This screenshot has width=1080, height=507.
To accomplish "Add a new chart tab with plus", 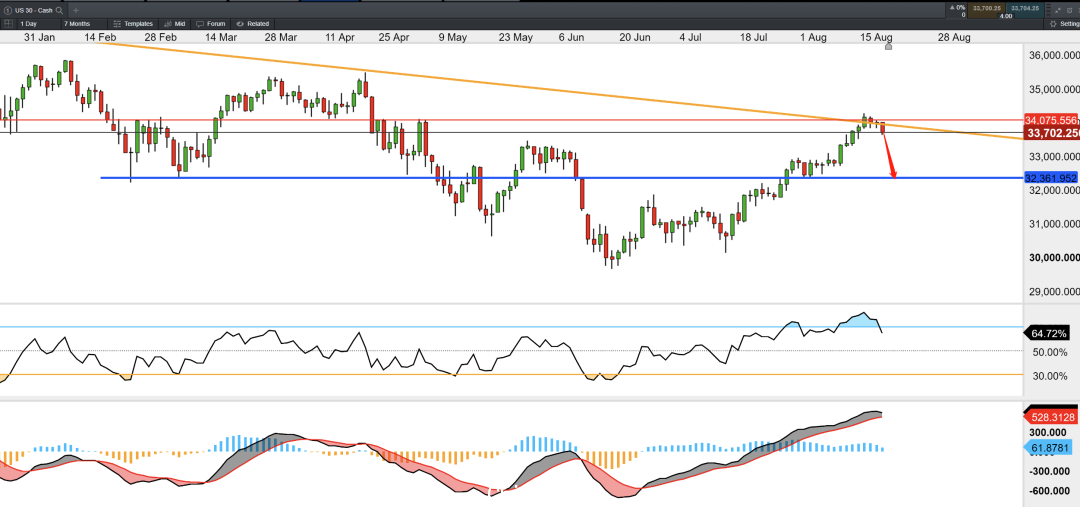I will pos(76,10).
